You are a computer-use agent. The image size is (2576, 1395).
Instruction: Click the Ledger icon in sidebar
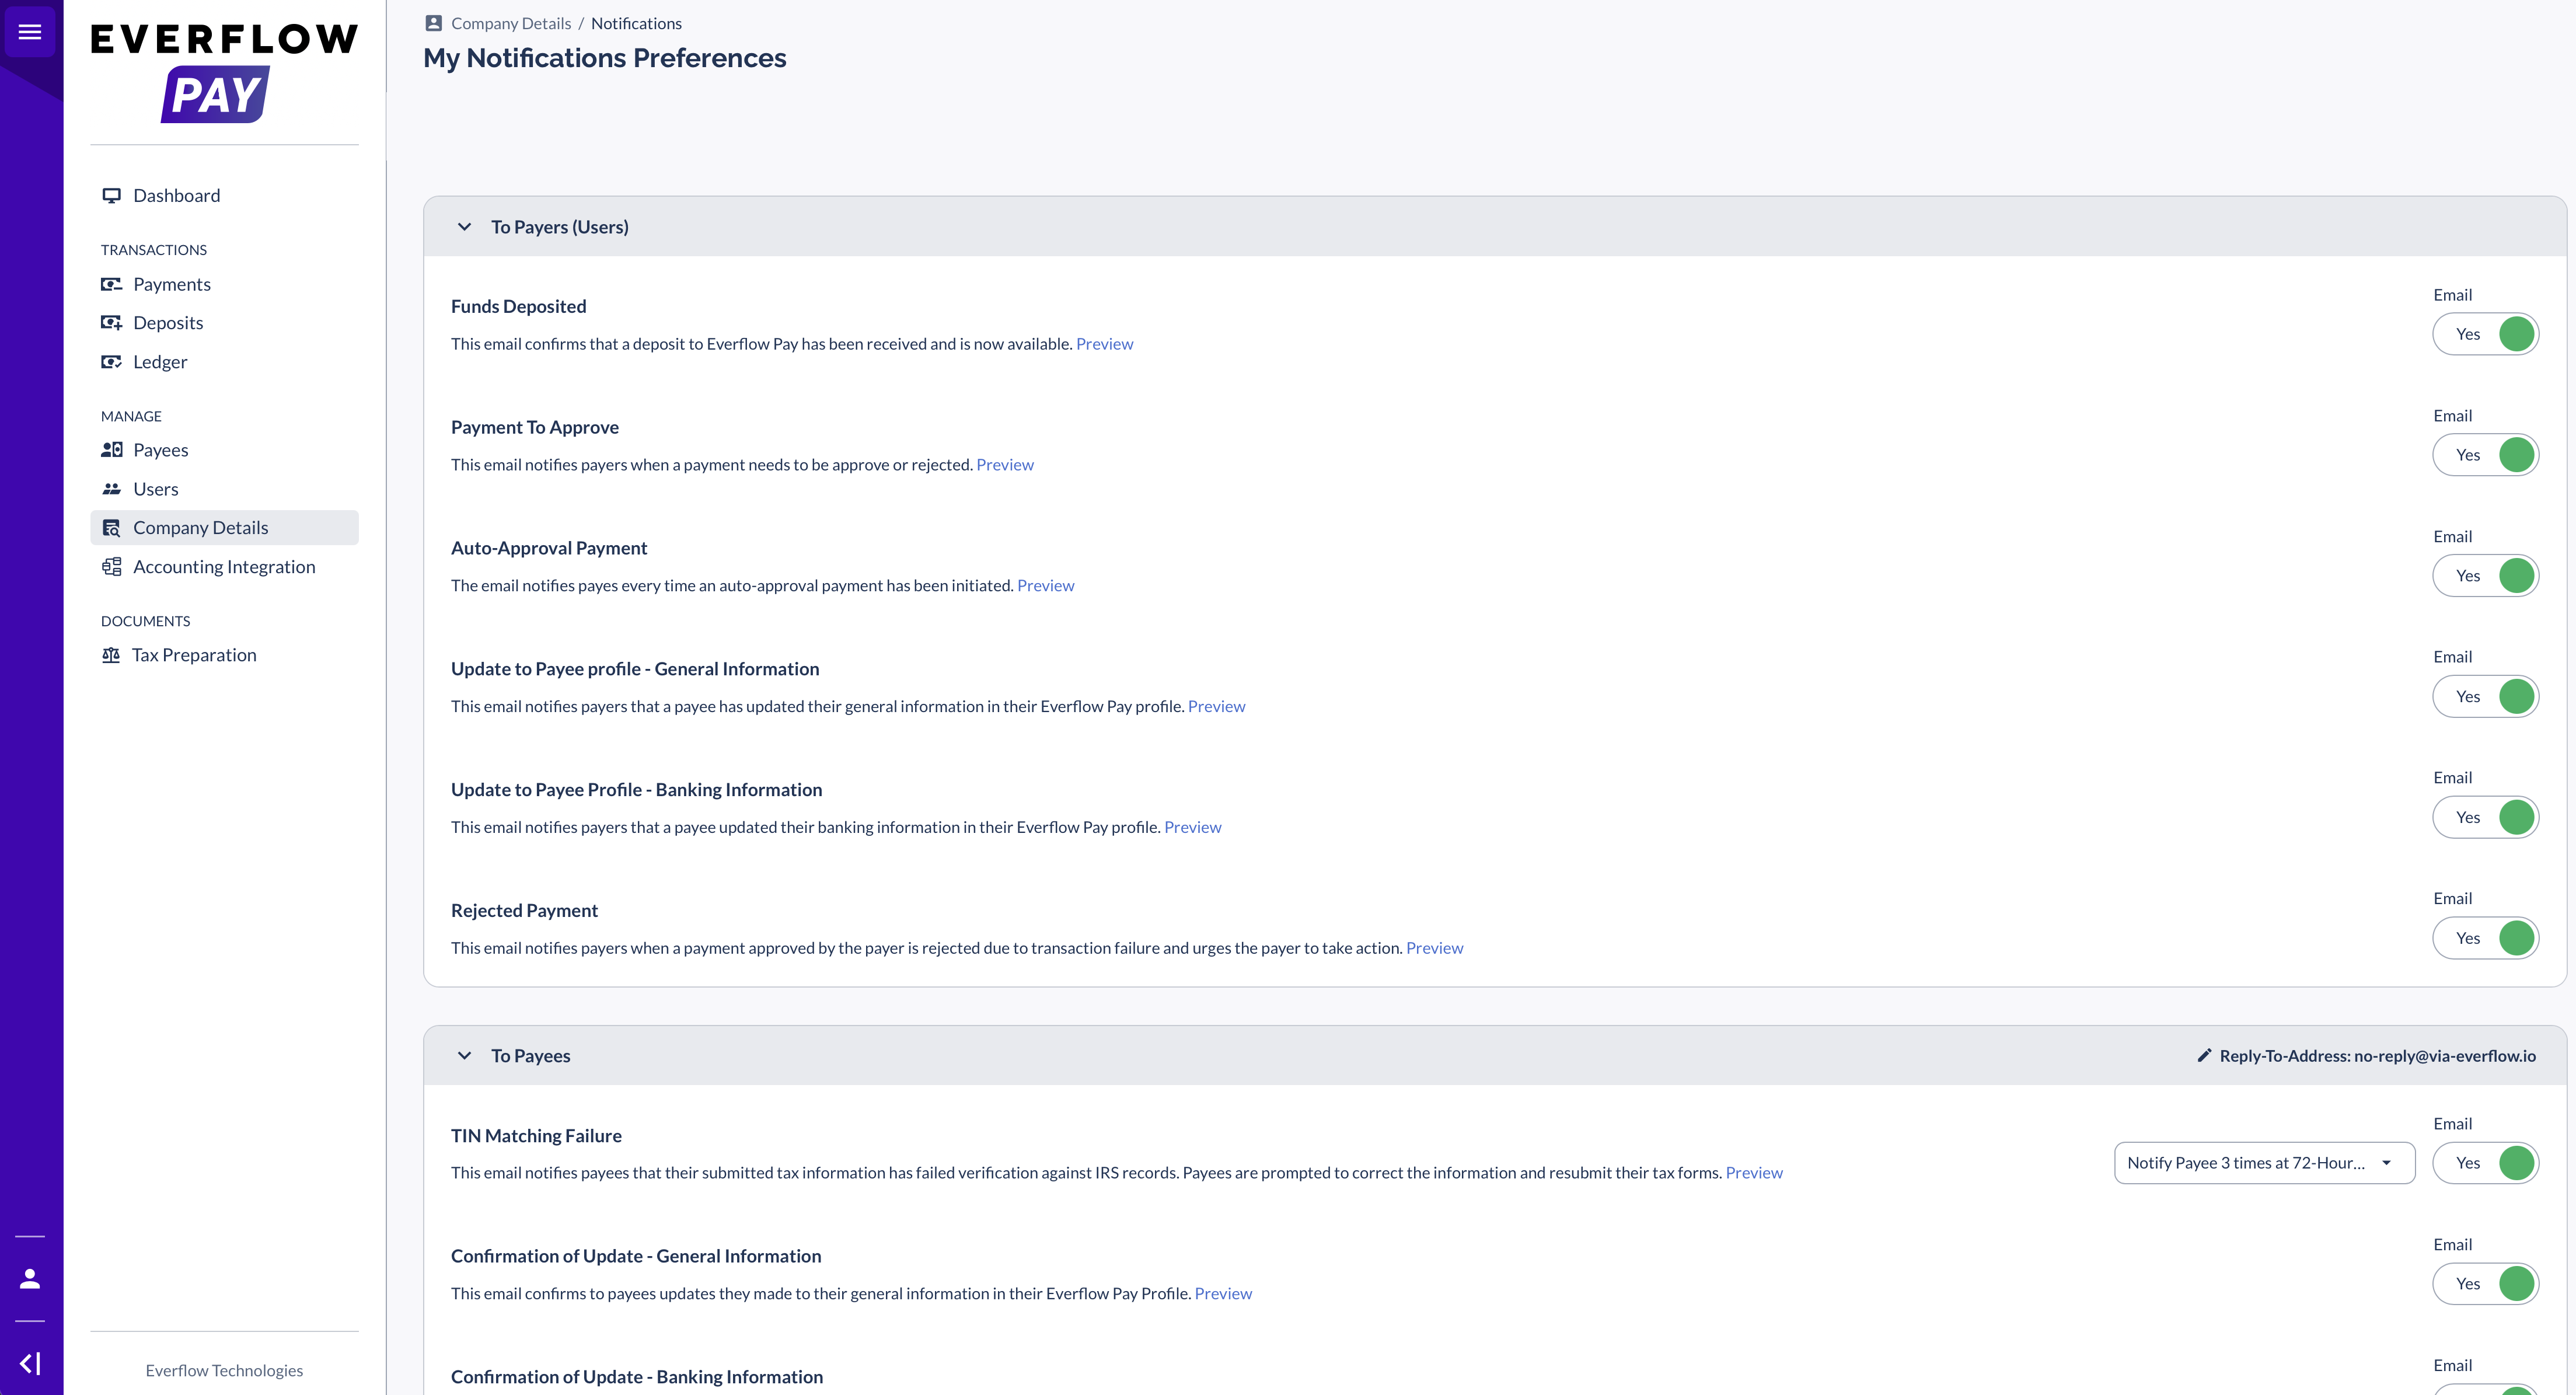pos(111,362)
